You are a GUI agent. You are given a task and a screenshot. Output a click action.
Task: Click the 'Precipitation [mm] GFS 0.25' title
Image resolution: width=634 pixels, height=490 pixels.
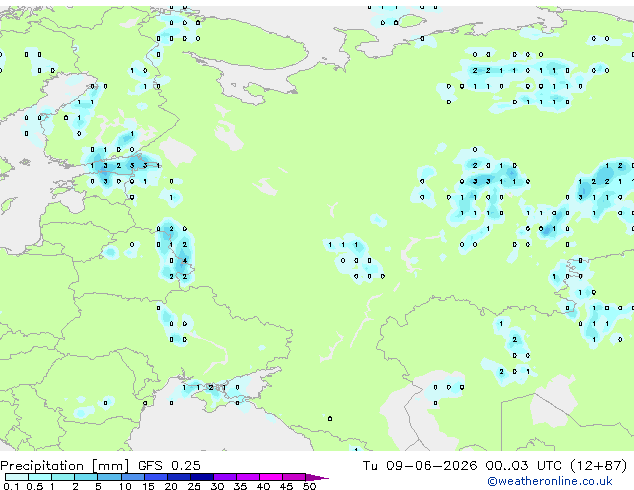pyautogui.click(x=100, y=465)
